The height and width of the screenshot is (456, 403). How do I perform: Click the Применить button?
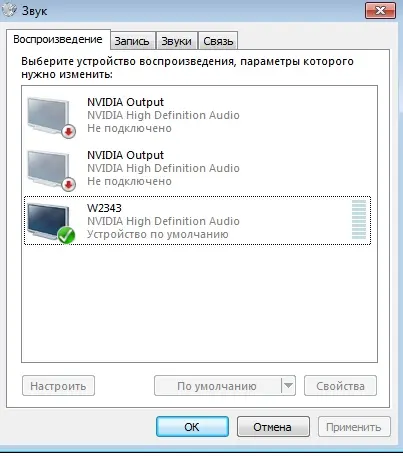[x=354, y=427]
